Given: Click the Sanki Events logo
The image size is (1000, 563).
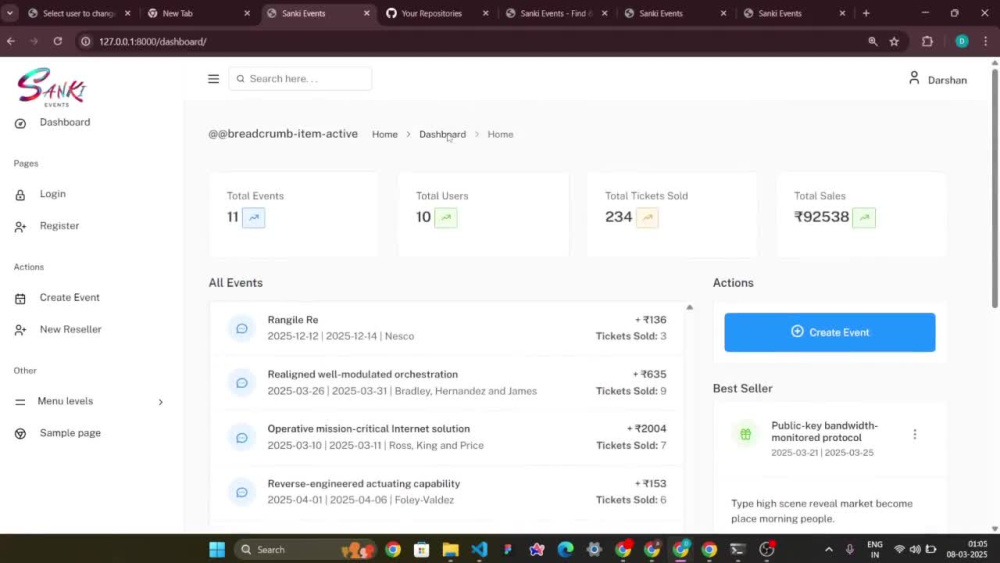Looking at the screenshot, I should (52, 87).
